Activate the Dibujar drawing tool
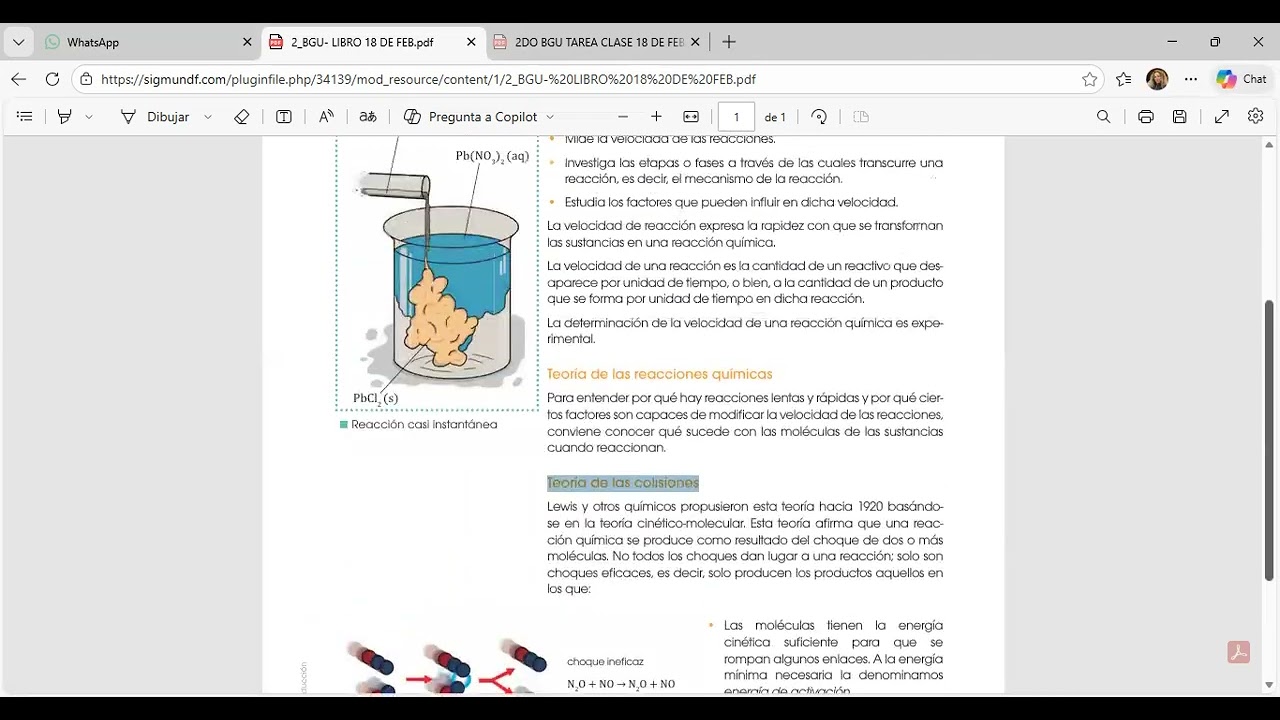Viewport: 1280px width, 720px height. [x=154, y=117]
